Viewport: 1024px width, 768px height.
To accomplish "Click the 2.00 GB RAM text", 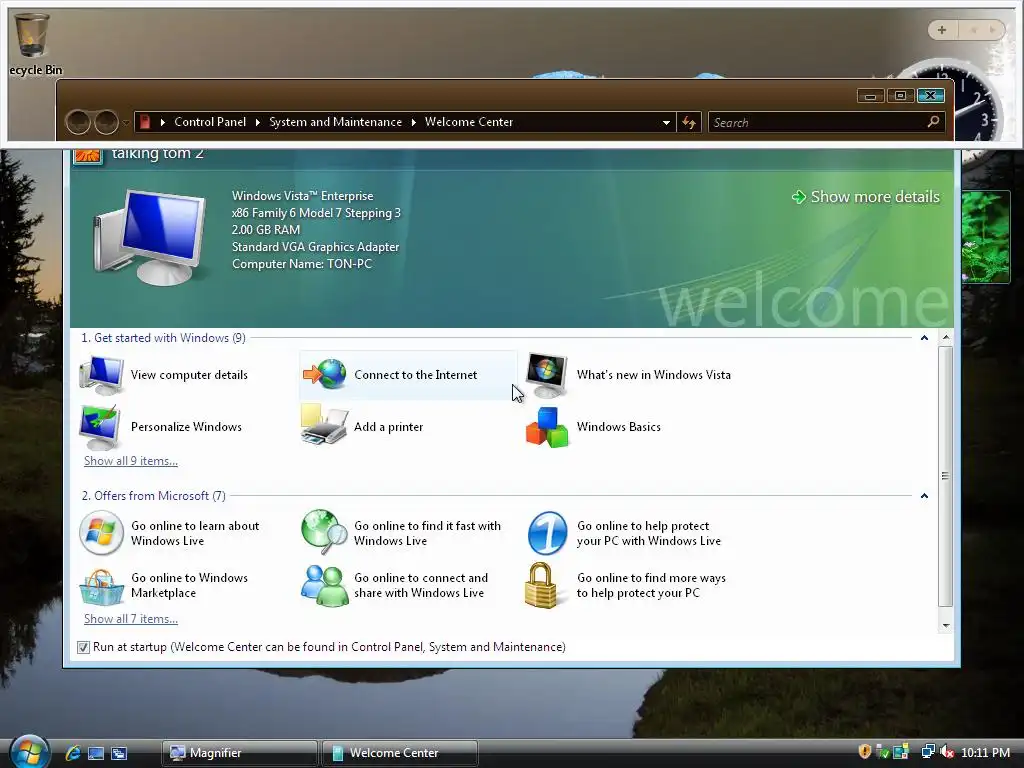I will coord(266,230).
